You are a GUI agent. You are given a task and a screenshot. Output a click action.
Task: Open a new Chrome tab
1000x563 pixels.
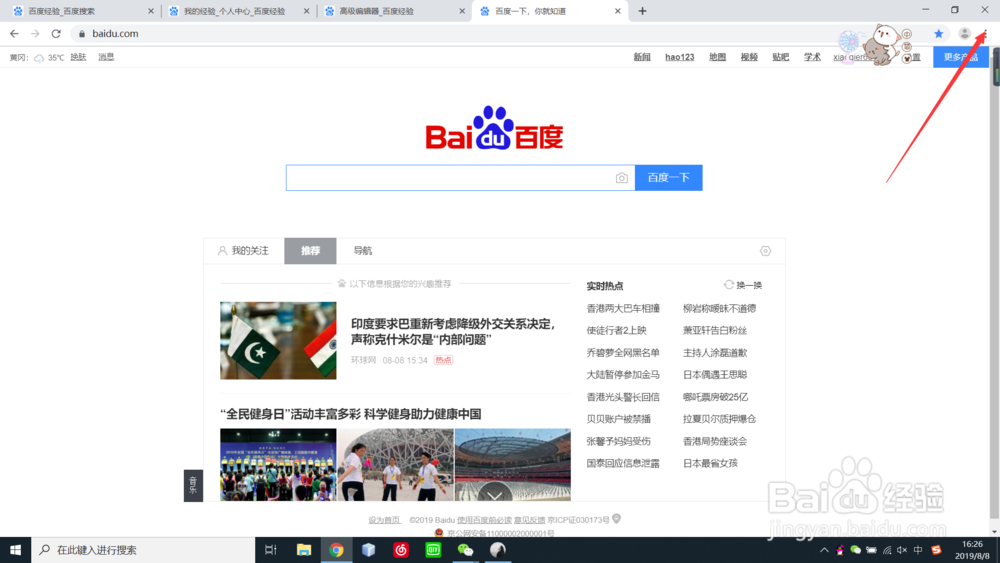642,11
